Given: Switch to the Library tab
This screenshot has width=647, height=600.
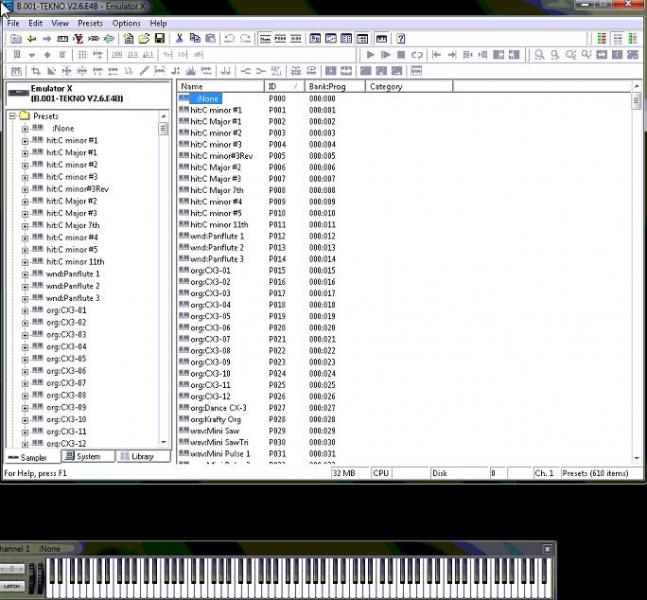Looking at the screenshot, I should [x=142, y=456].
